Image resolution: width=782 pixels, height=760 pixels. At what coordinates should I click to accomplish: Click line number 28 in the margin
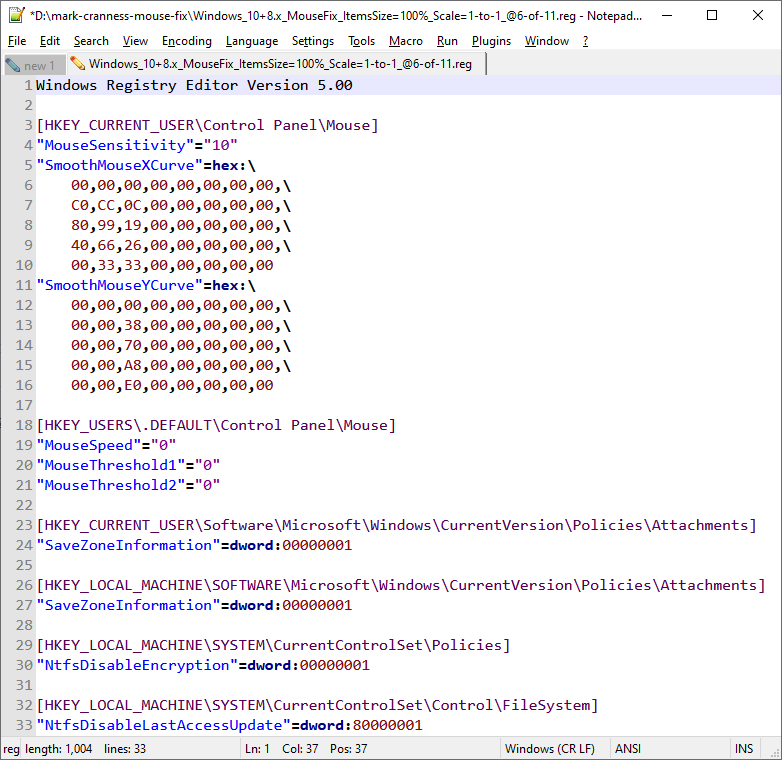24,625
